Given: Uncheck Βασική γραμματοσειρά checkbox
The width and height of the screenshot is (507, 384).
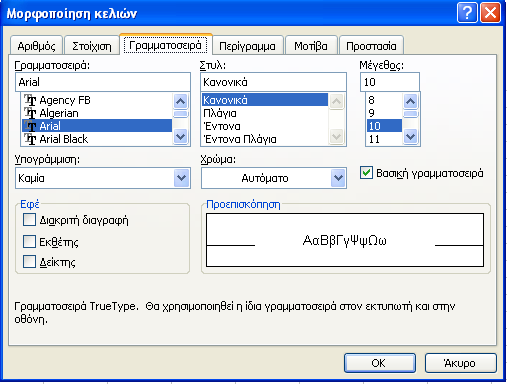Looking at the screenshot, I should pos(366,173).
